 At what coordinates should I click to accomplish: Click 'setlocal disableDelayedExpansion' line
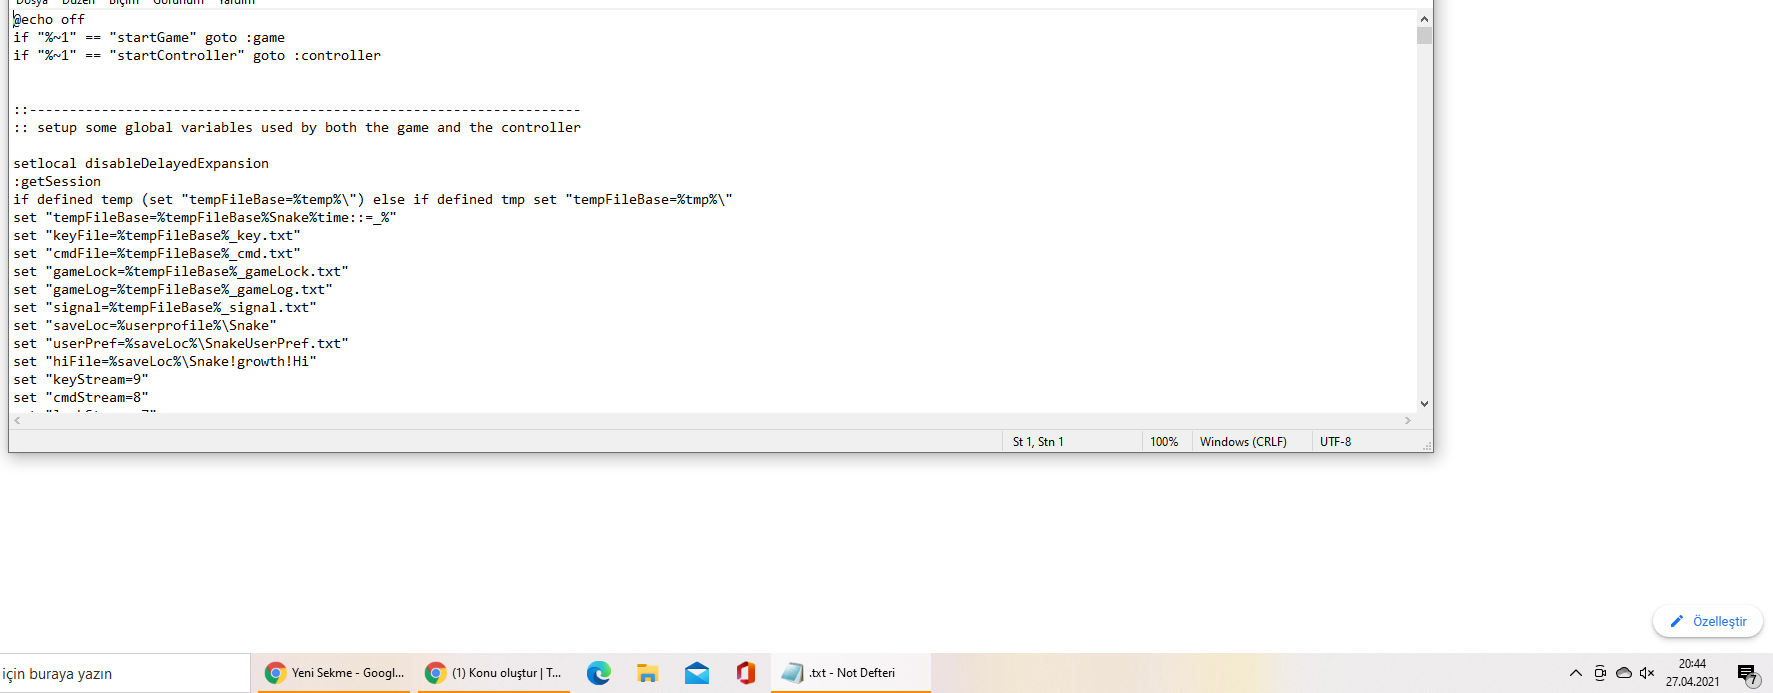pos(141,163)
